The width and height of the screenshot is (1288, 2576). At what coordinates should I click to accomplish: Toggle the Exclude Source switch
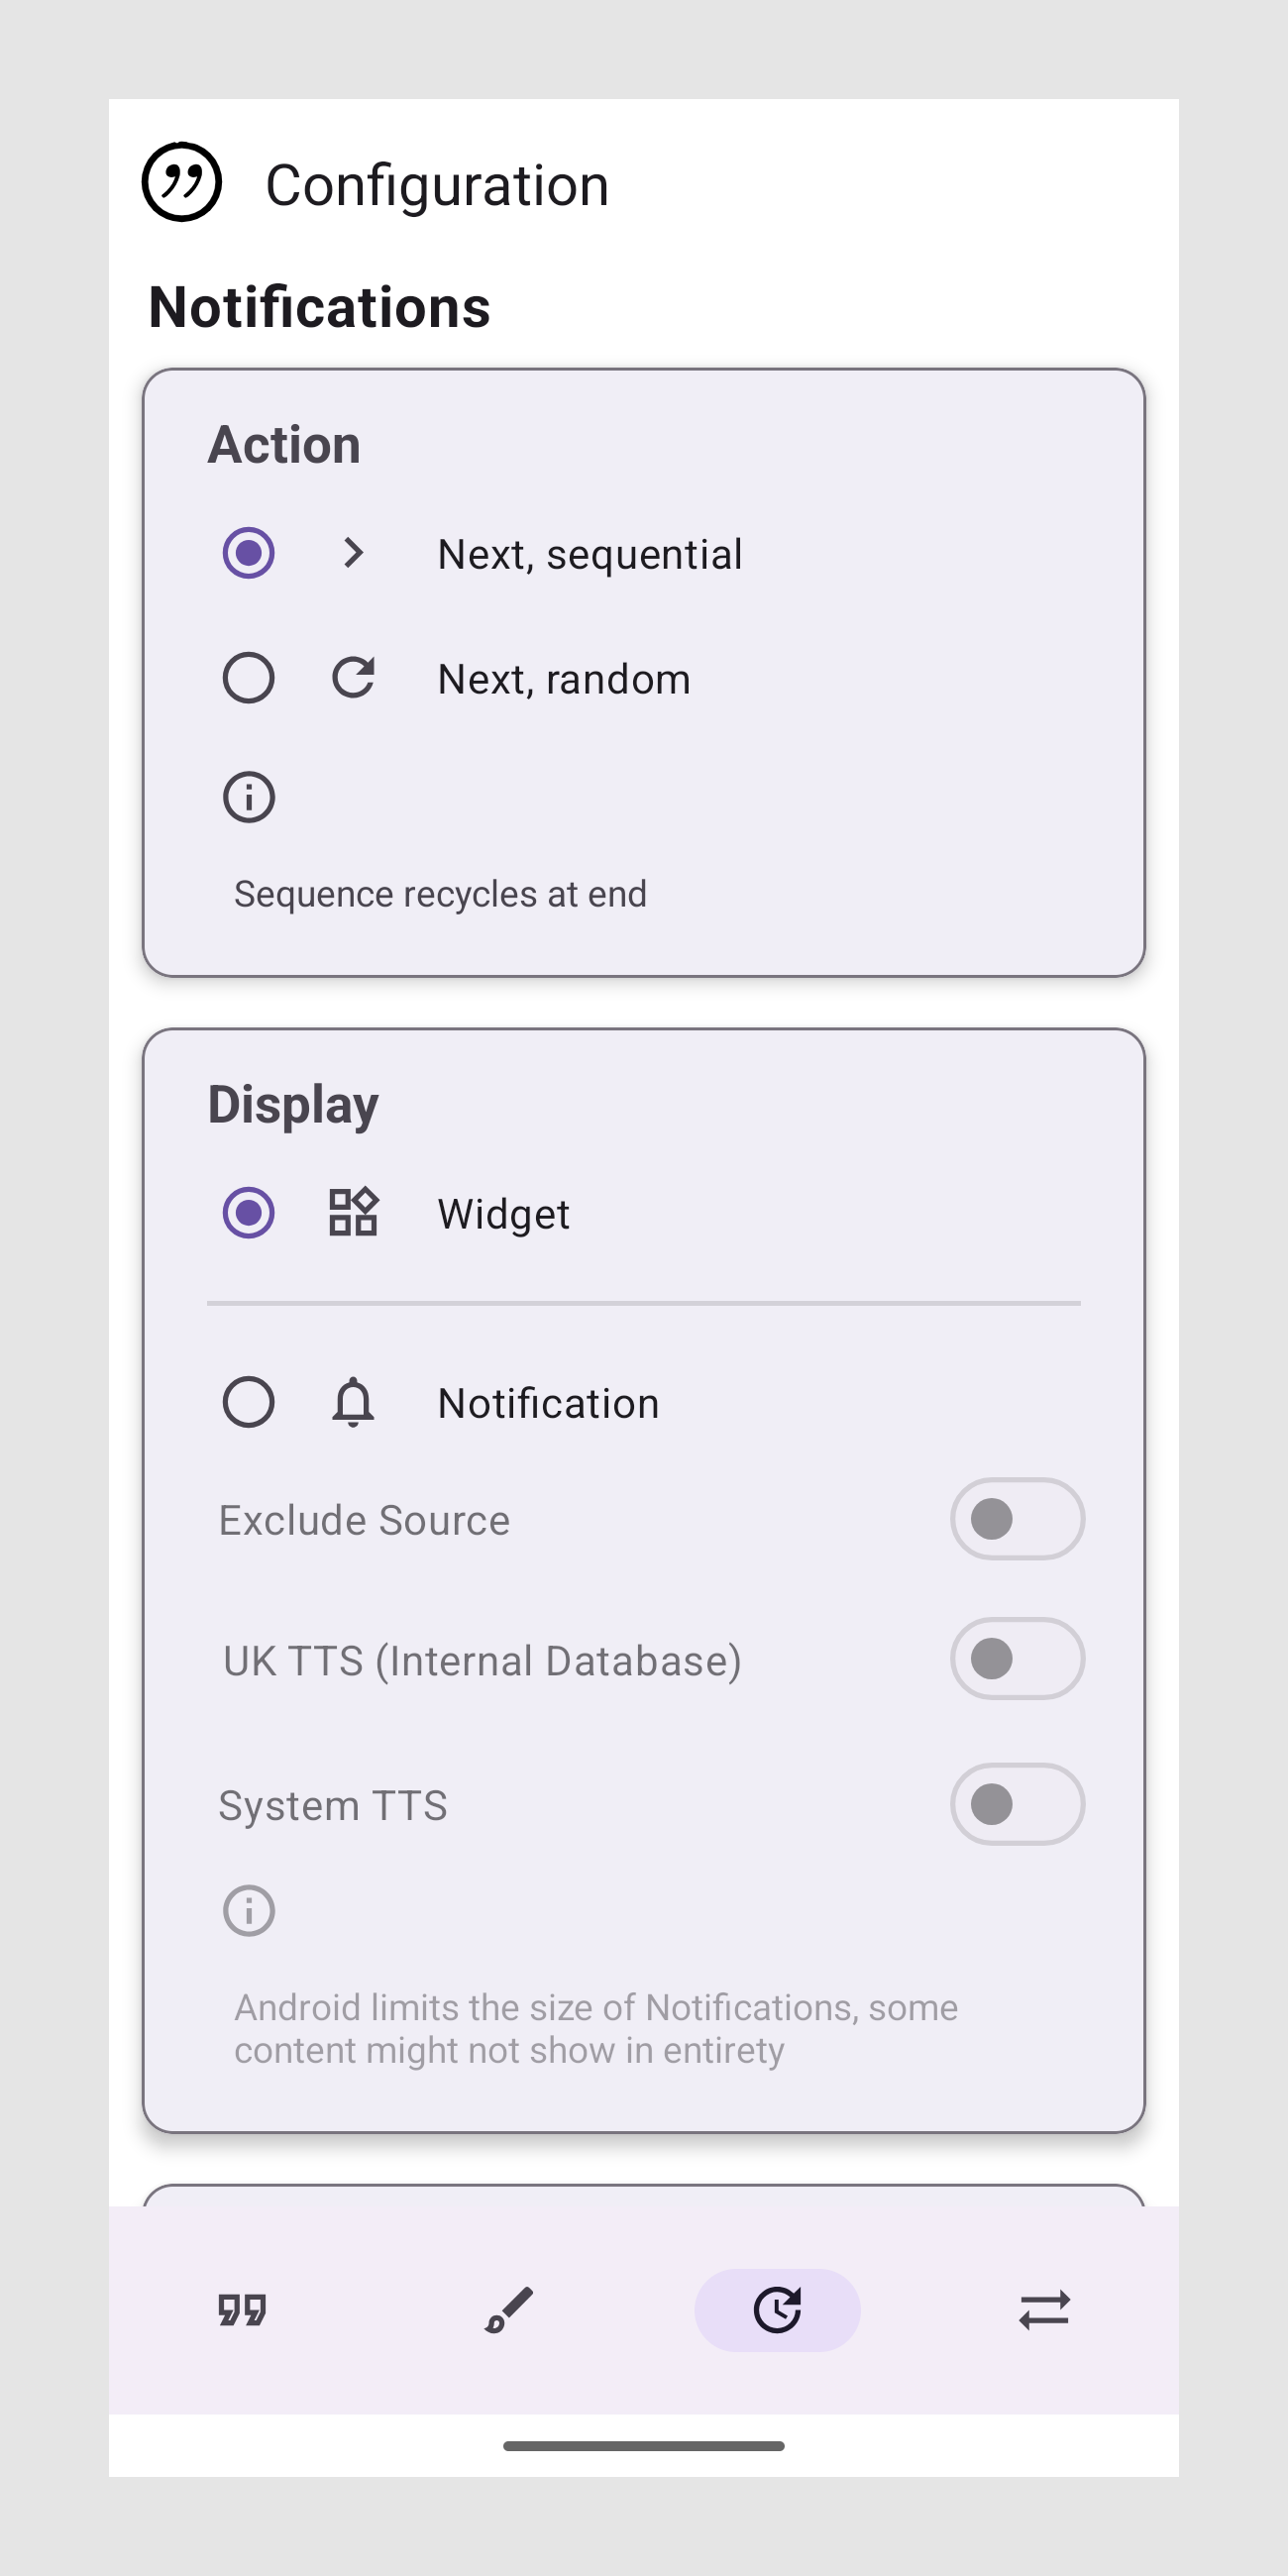click(x=1017, y=1519)
